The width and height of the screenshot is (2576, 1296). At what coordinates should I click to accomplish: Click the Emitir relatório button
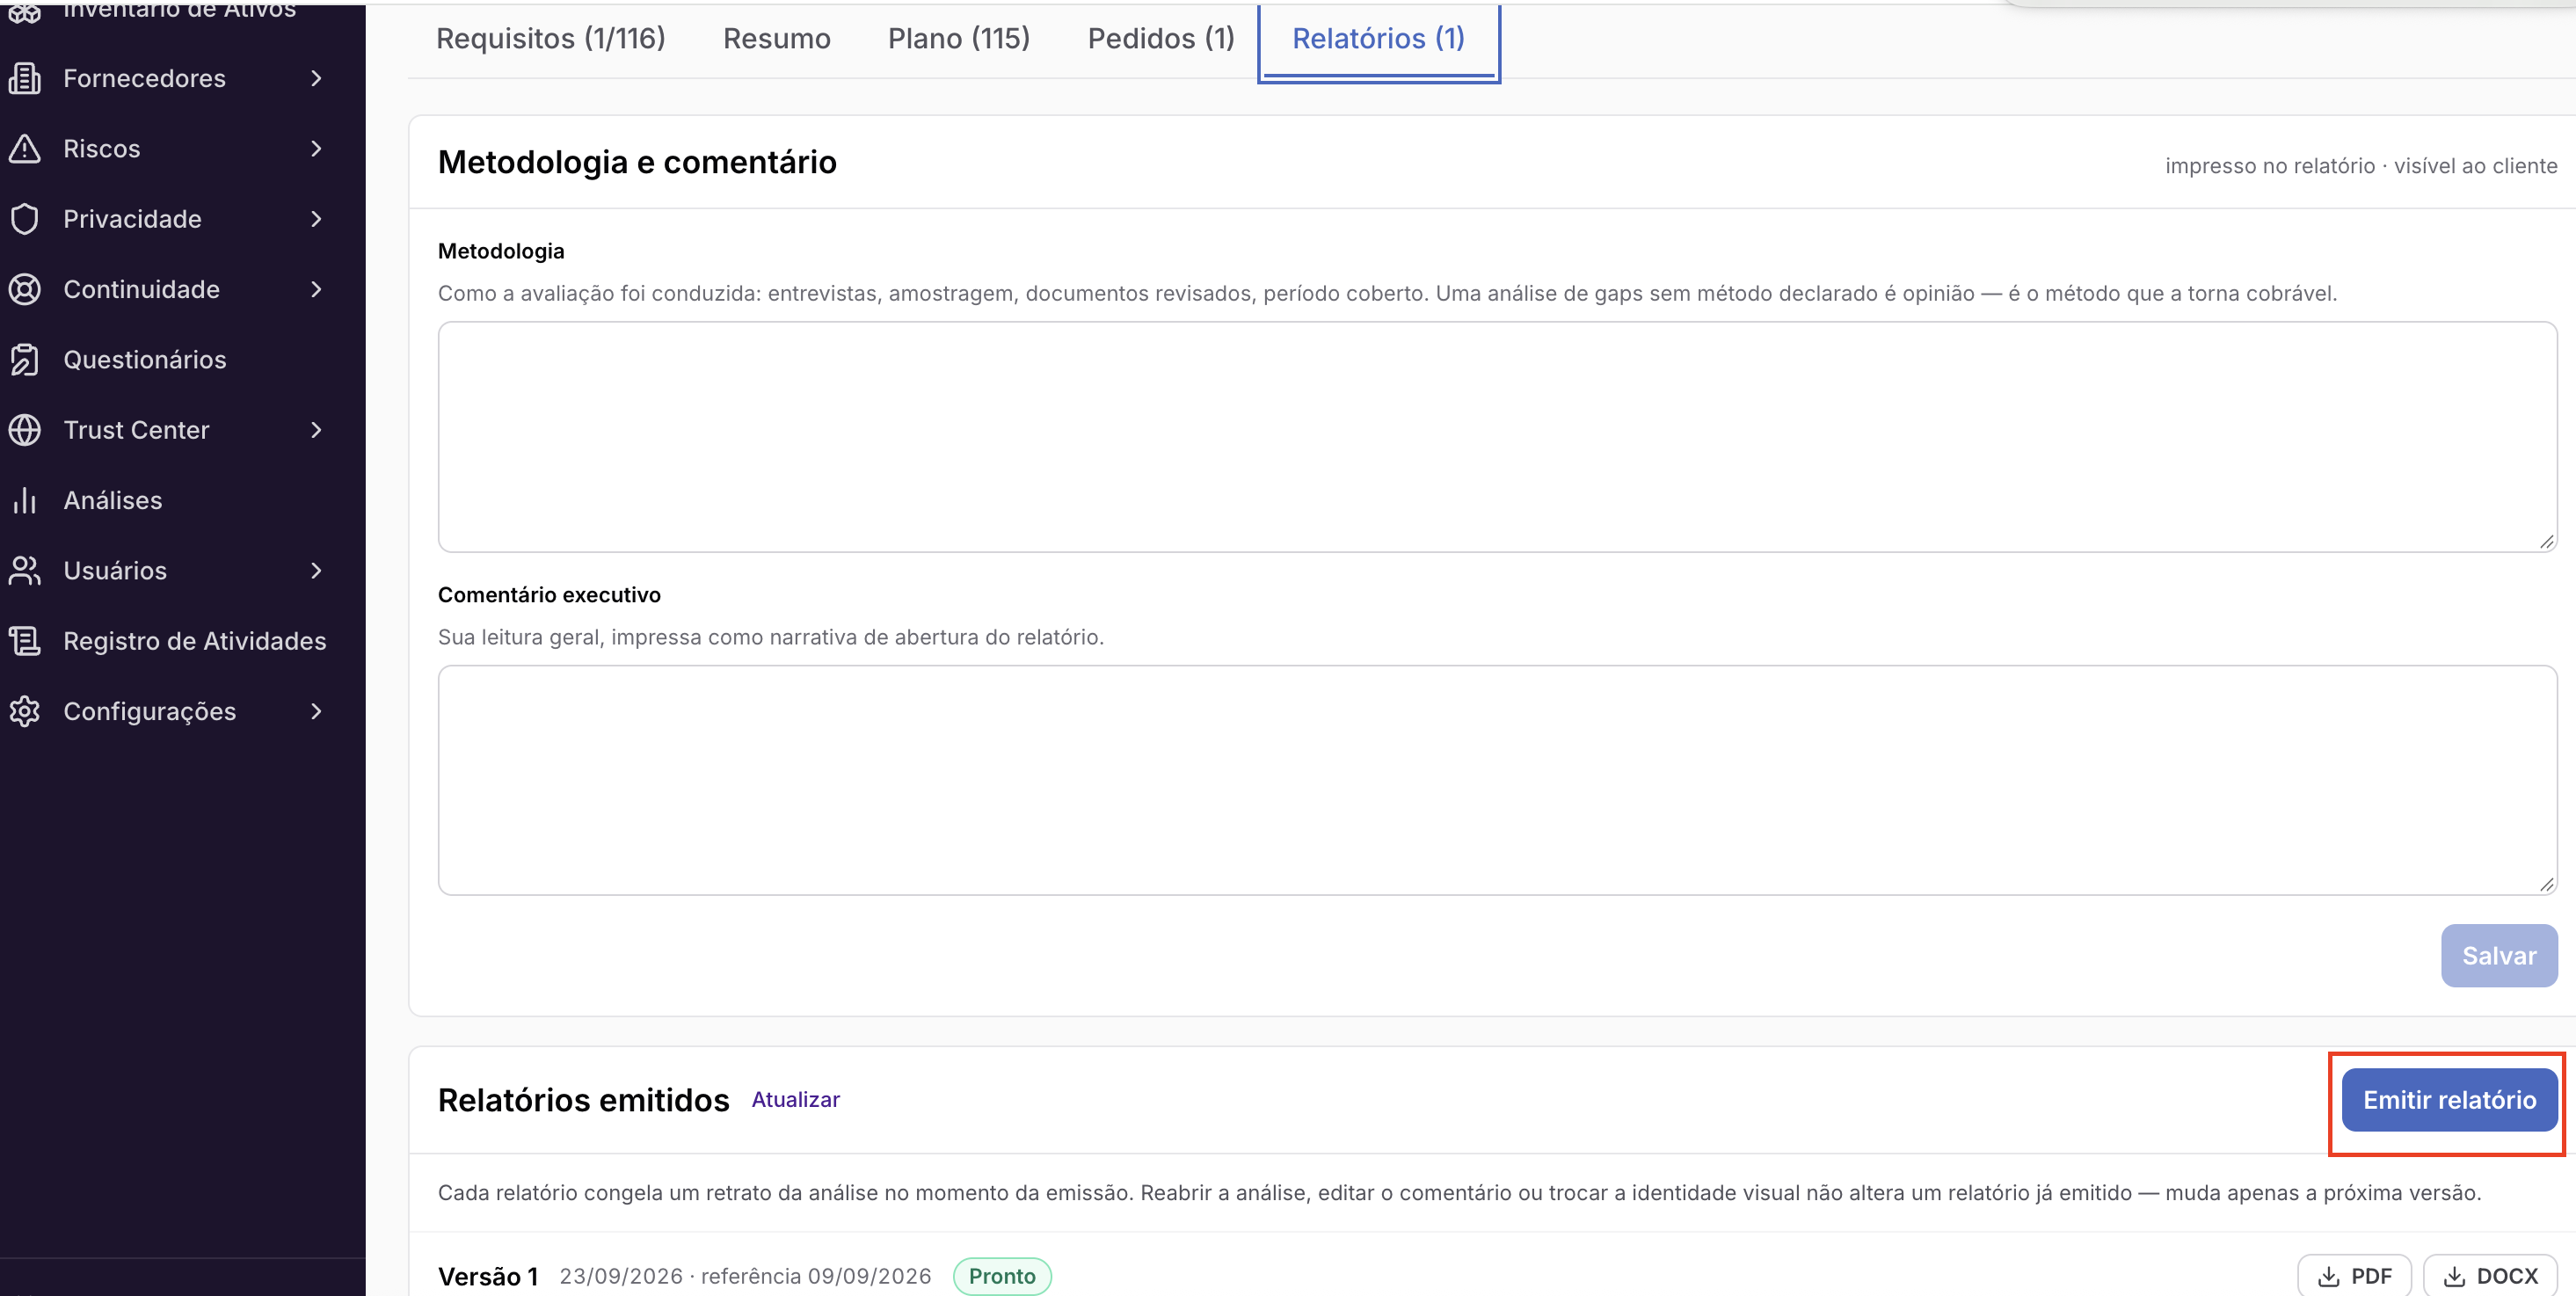2449,1100
